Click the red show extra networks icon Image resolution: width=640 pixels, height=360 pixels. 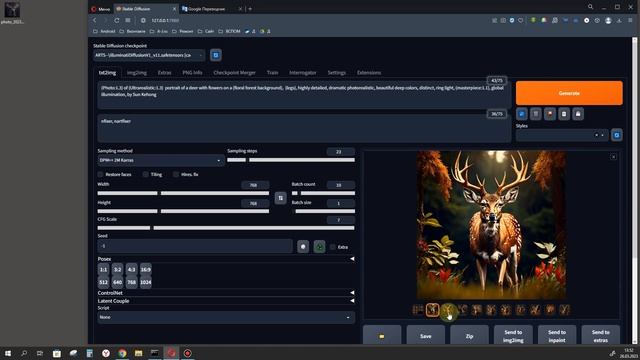click(x=550, y=114)
